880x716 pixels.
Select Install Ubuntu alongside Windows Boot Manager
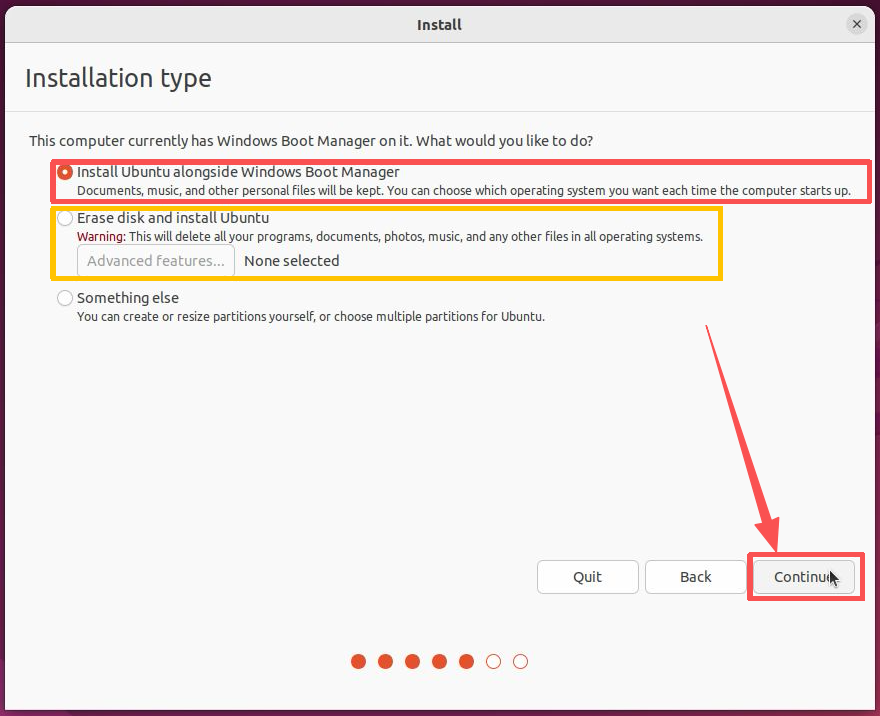66,172
